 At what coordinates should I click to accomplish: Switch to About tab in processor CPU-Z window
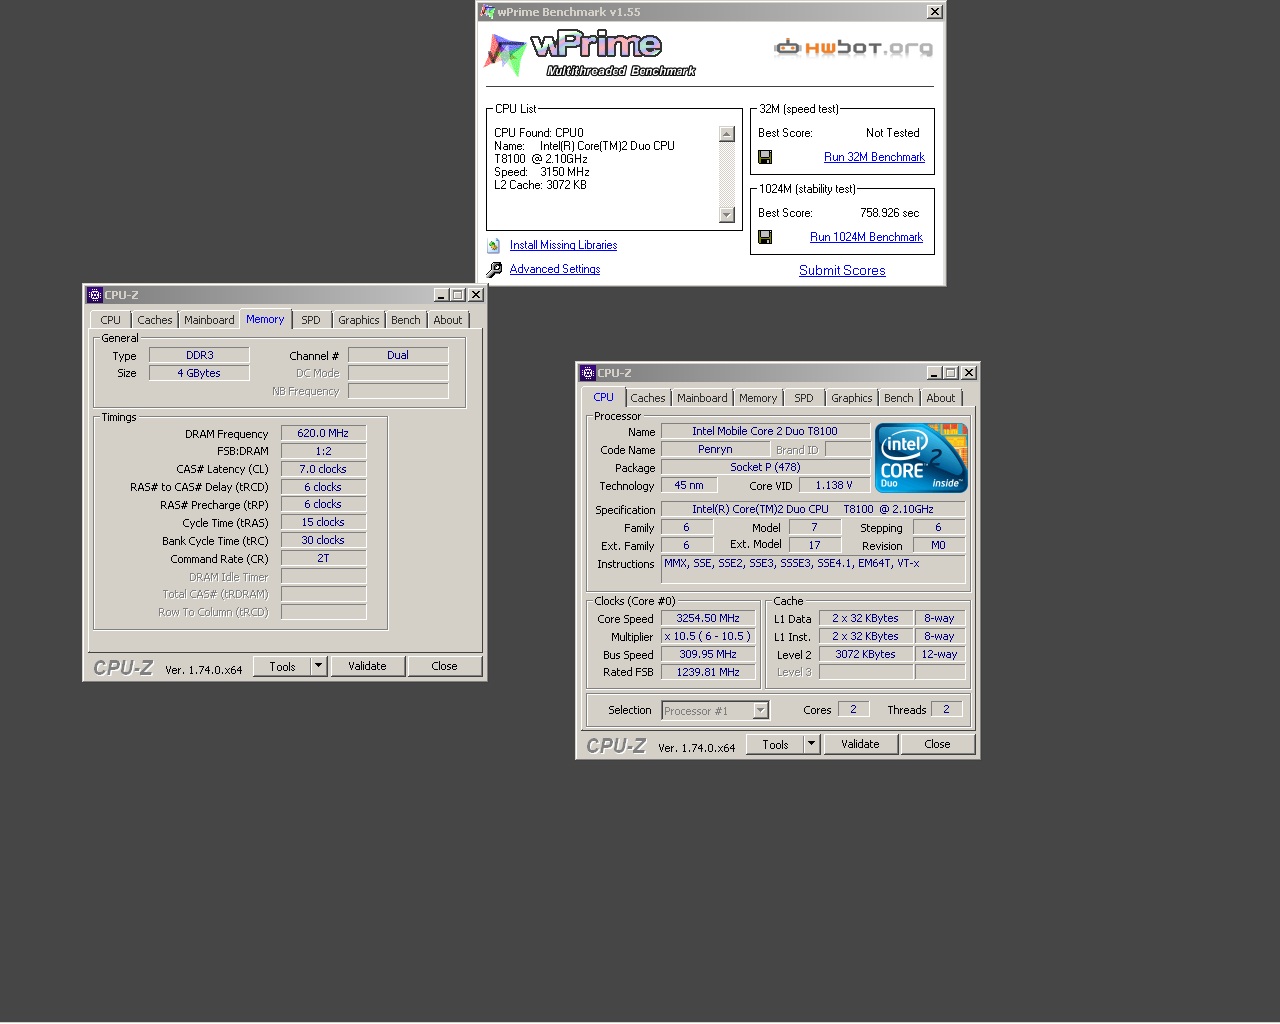pos(941,398)
